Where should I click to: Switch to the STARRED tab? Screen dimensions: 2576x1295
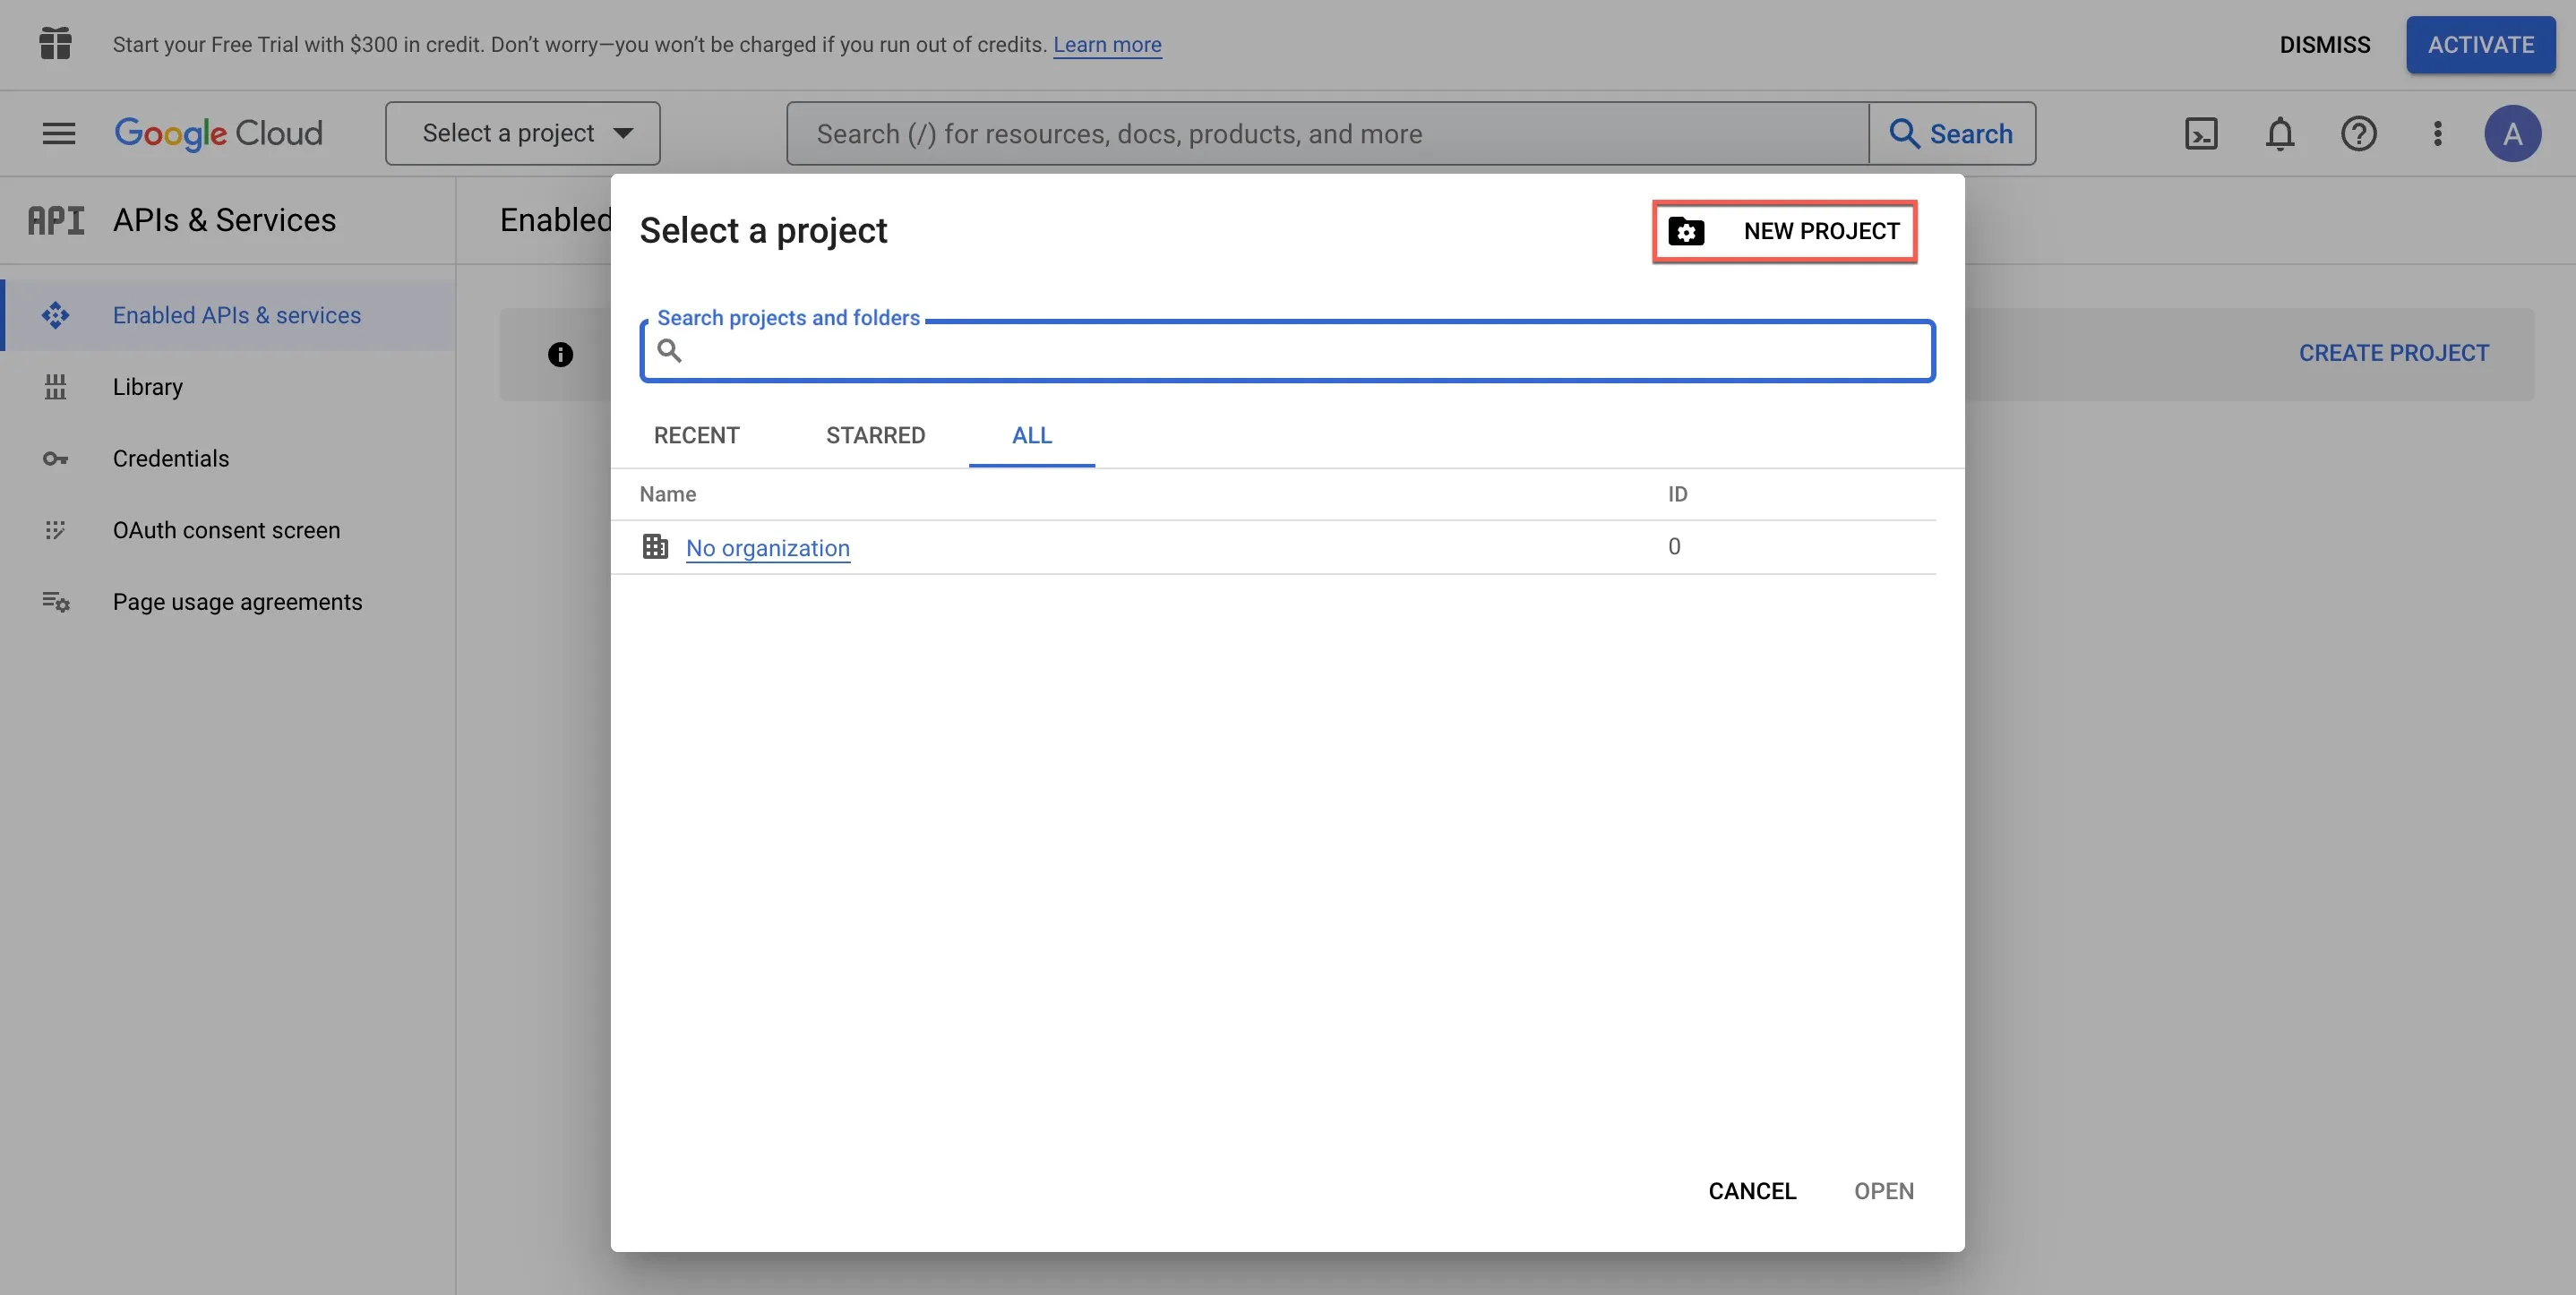pos(875,435)
